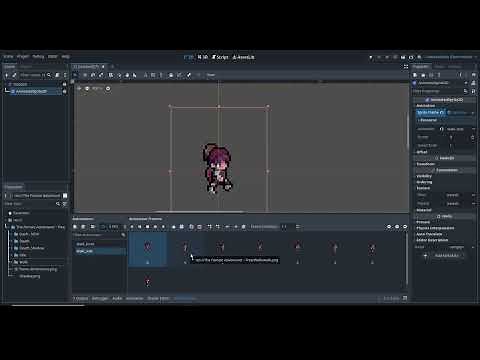Viewport: 480px width, 360px height.
Task: Zoom in the animation frames thumbnails
Action: [x=405, y=227]
